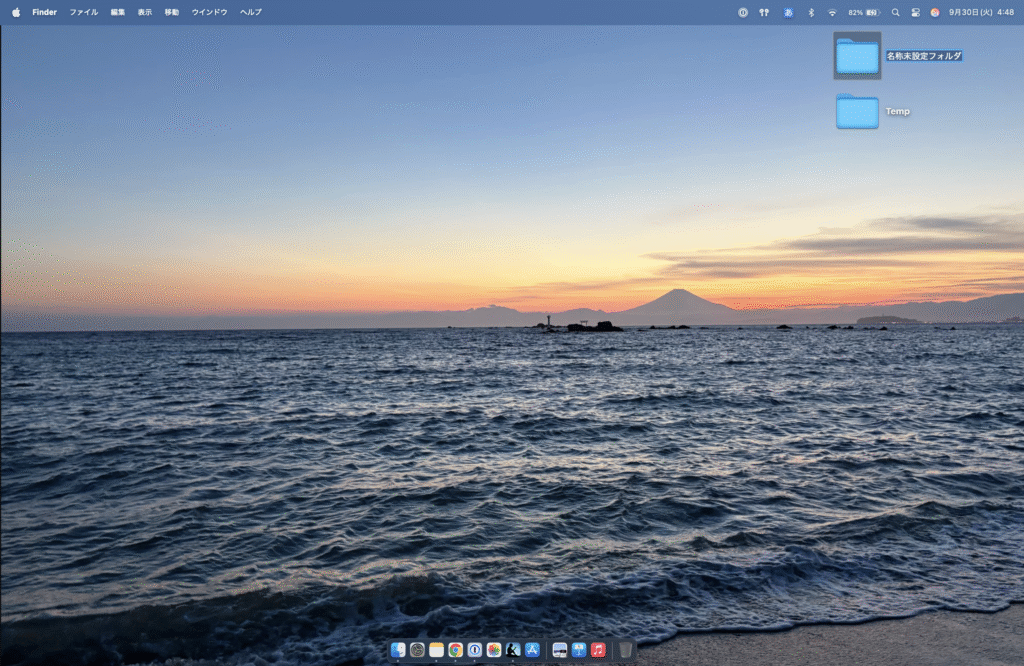Open the Japanese input source menu
The width and height of the screenshot is (1024, 666).
click(x=788, y=12)
